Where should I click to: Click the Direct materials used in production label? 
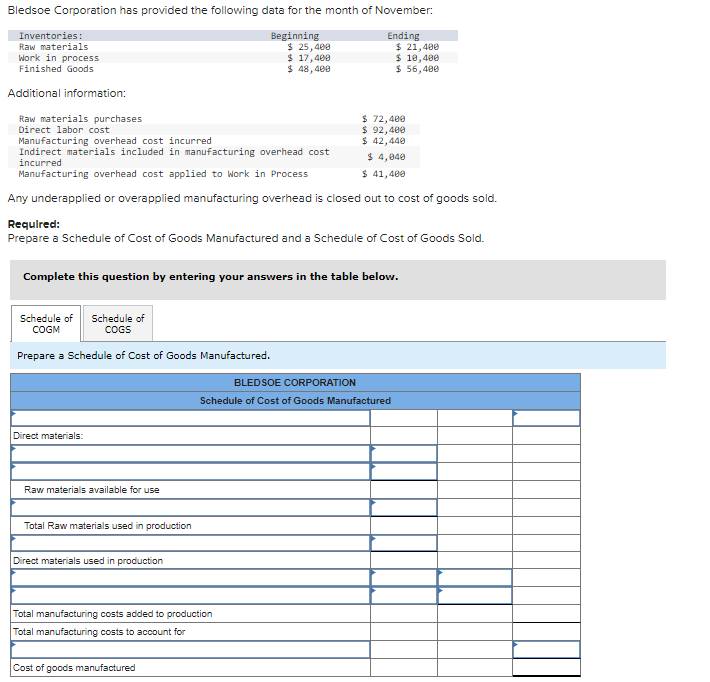88,561
